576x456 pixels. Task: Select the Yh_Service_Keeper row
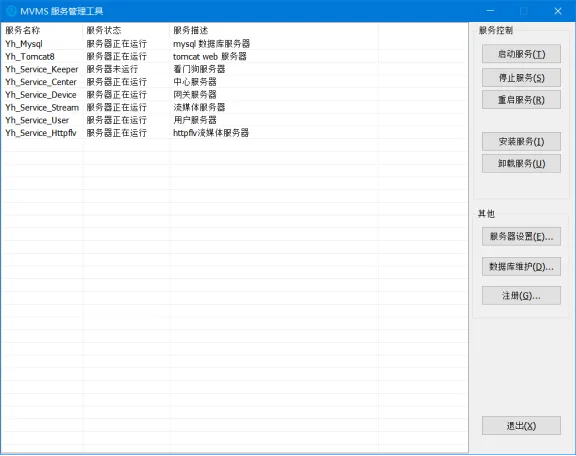pyautogui.click(x=234, y=69)
